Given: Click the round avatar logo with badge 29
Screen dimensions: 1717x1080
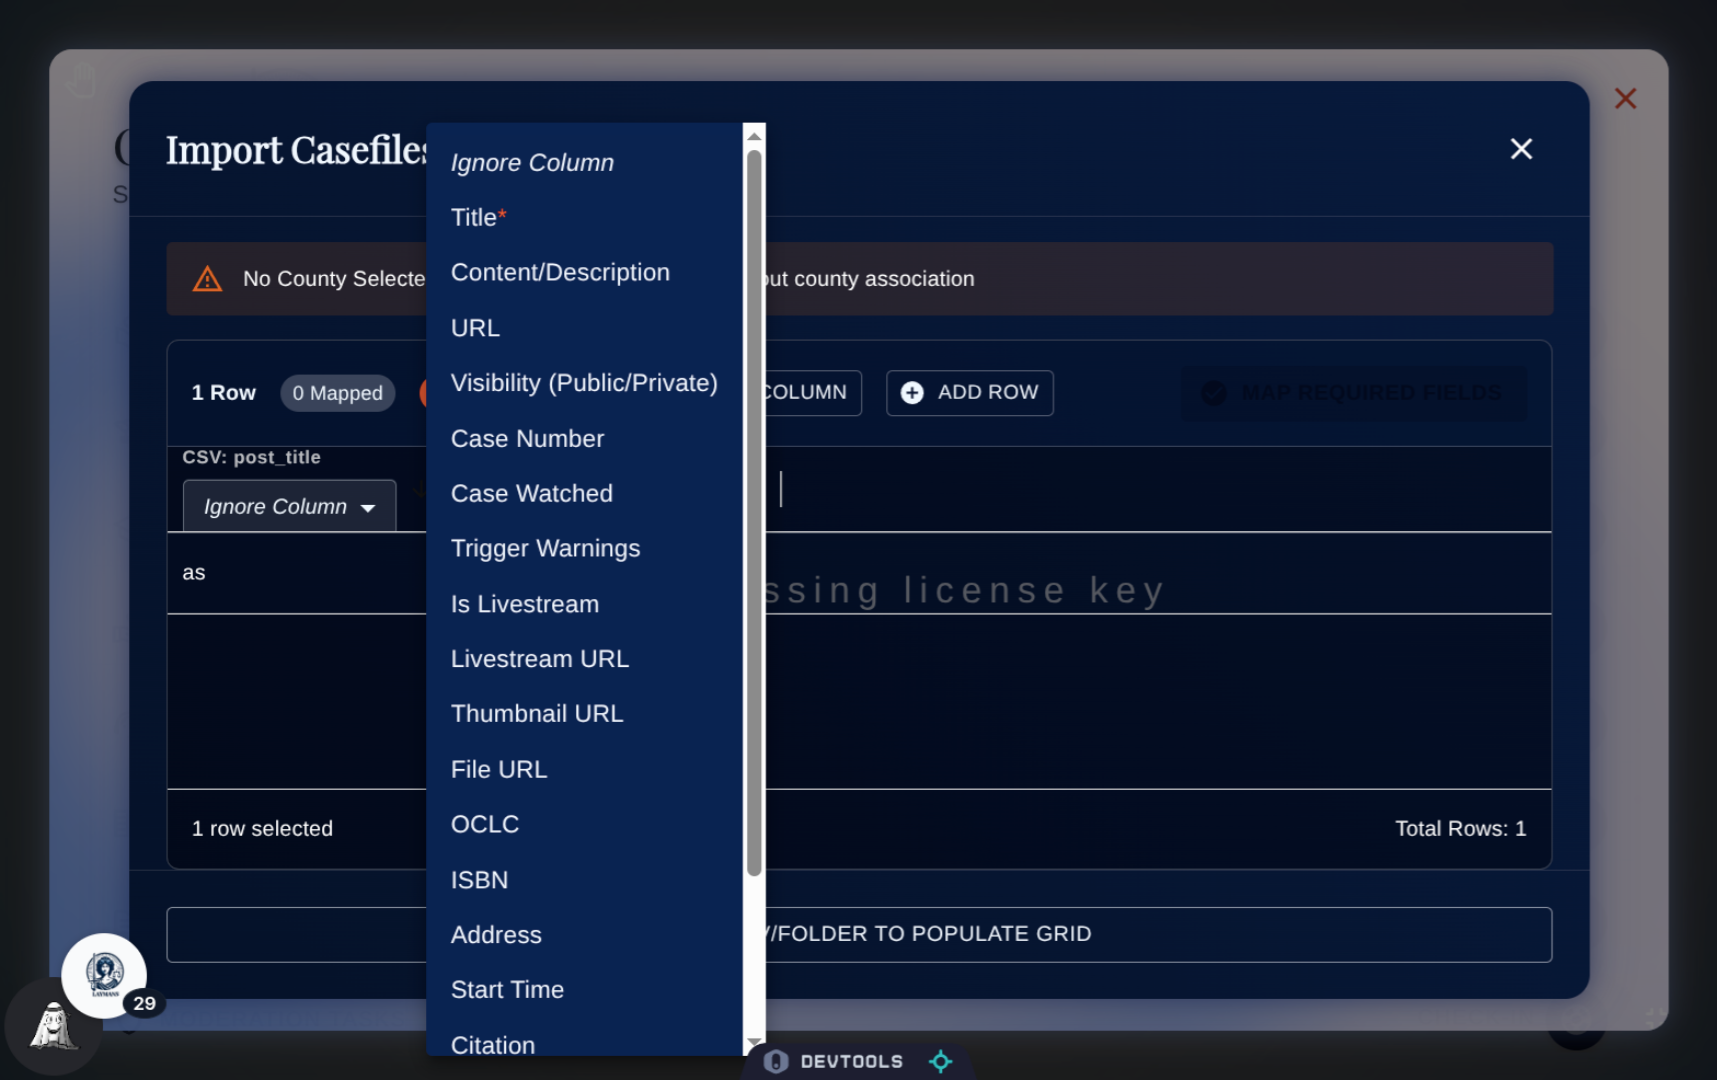Looking at the screenshot, I should point(104,975).
